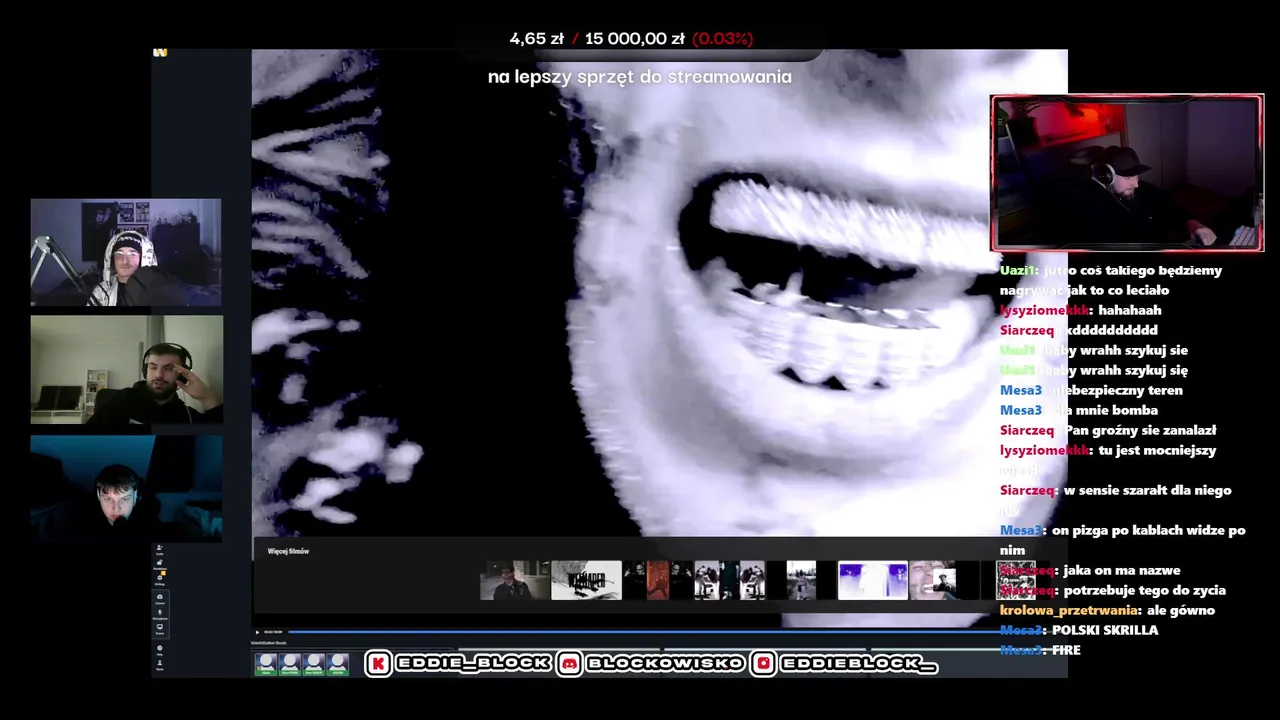Click the chat username 'krolowa_przetrwania'
The height and width of the screenshot is (720, 1280).
[1069, 610]
